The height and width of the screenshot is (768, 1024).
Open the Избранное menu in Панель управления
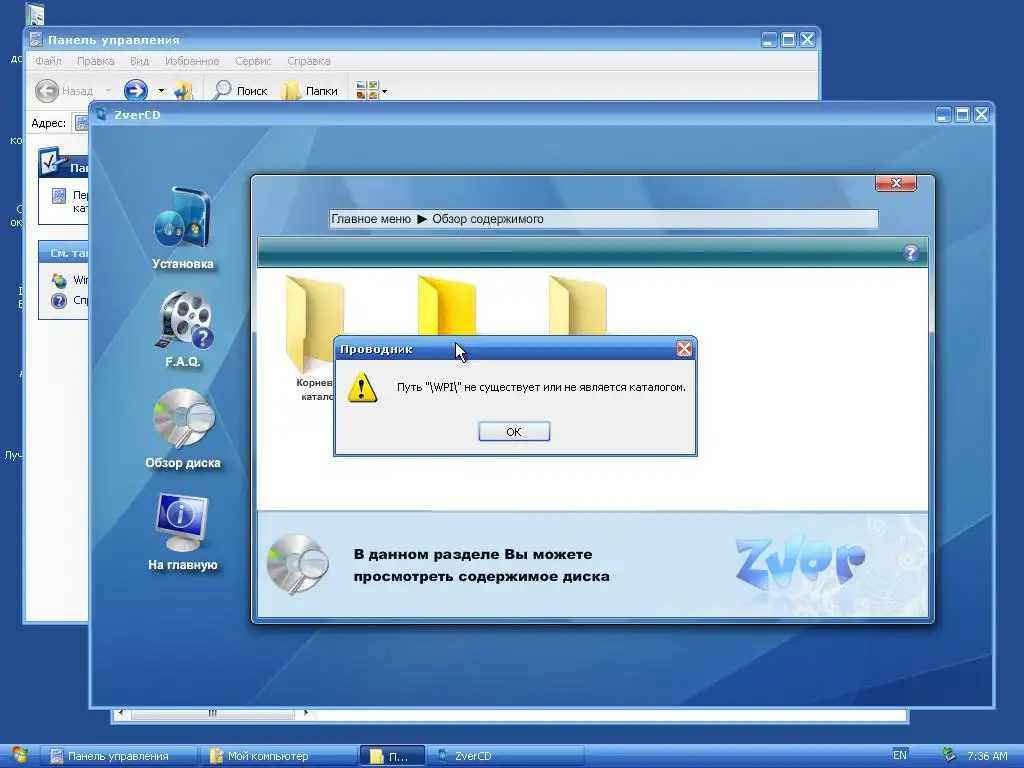pyautogui.click(x=192, y=61)
